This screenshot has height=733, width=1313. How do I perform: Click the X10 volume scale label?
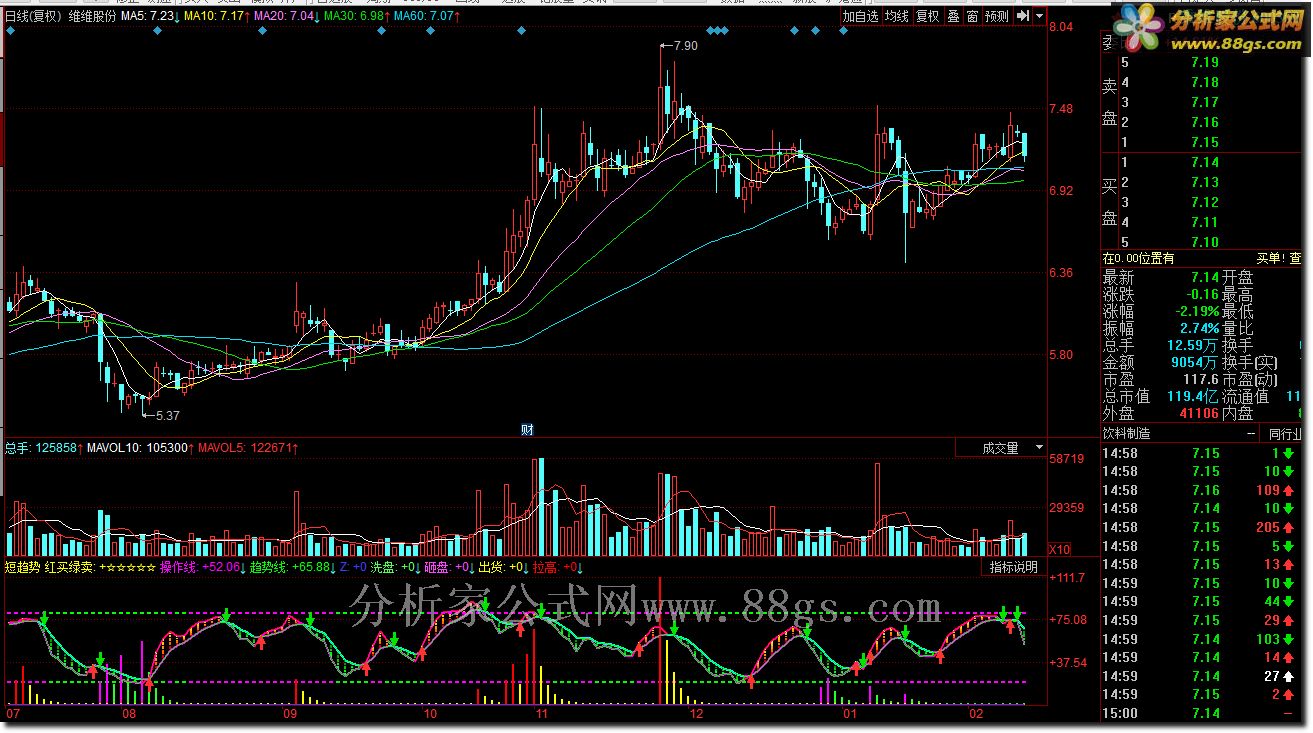click(1059, 550)
